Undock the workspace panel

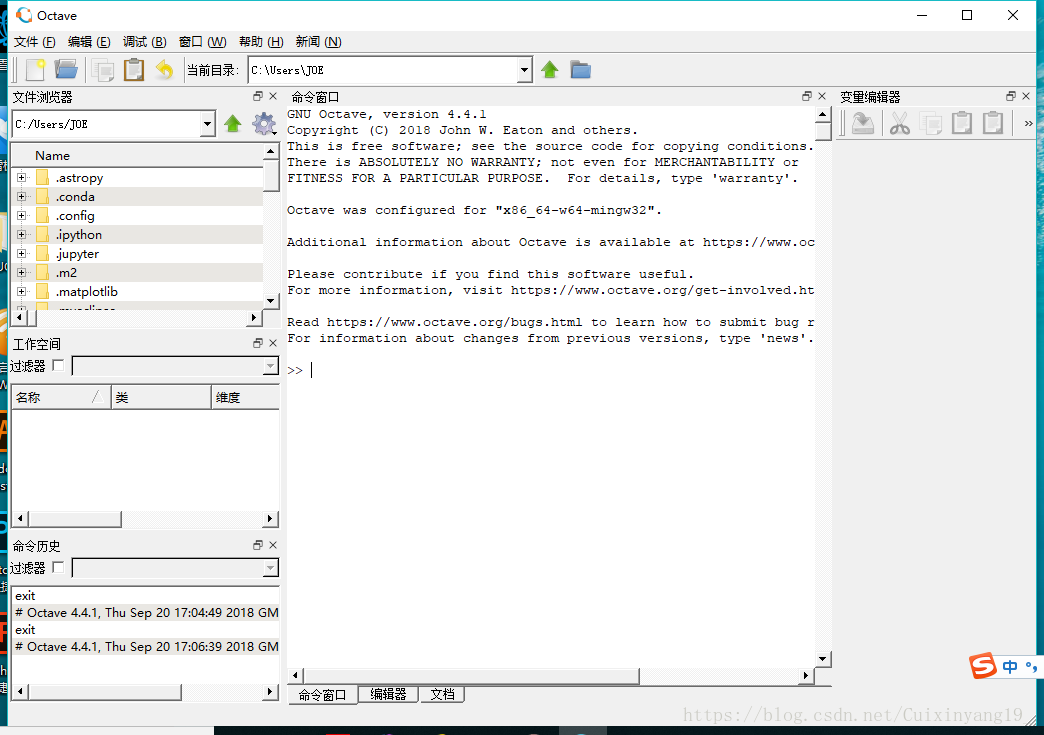pyautogui.click(x=258, y=344)
